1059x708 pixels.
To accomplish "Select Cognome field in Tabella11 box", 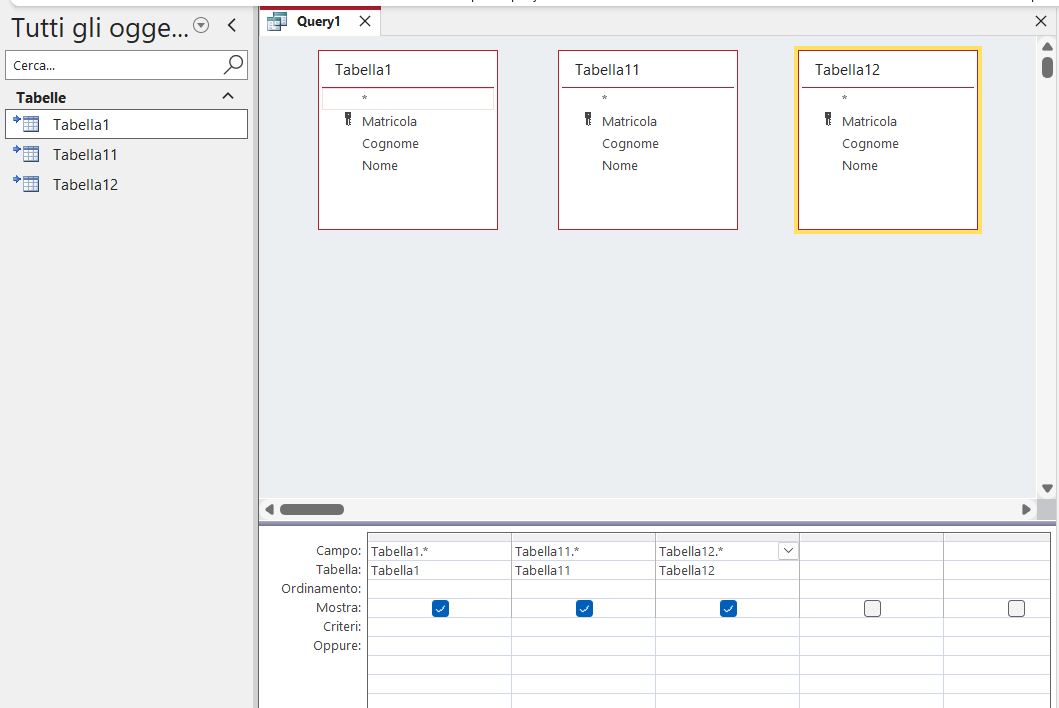I will 630,144.
